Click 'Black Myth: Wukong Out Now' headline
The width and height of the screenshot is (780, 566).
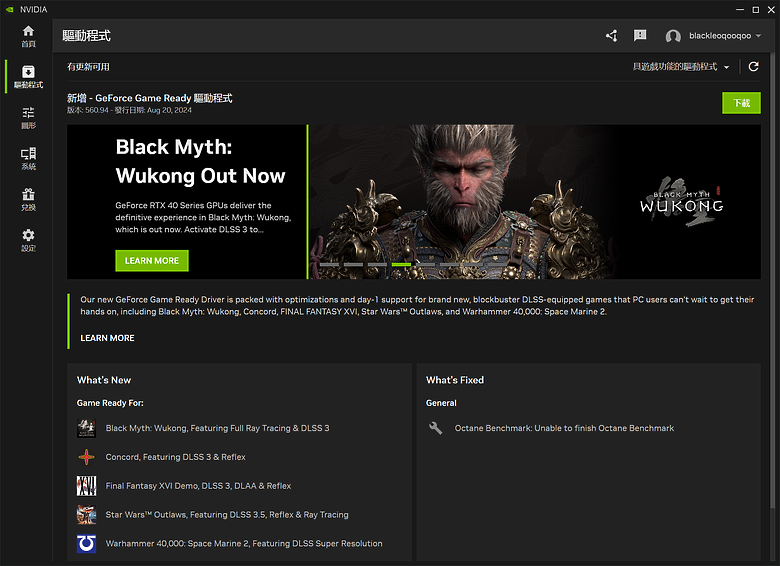click(x=200, y=161)
